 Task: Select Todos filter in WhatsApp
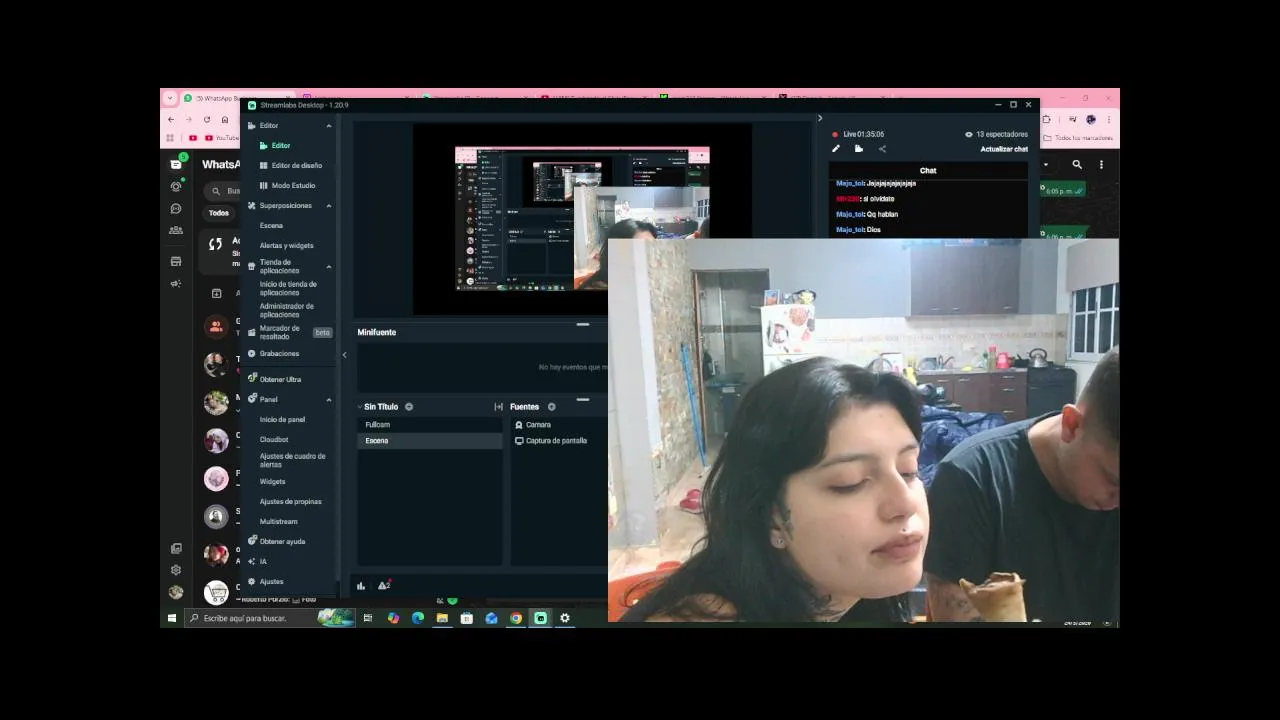pyautogui.click(x=219, y=213)
